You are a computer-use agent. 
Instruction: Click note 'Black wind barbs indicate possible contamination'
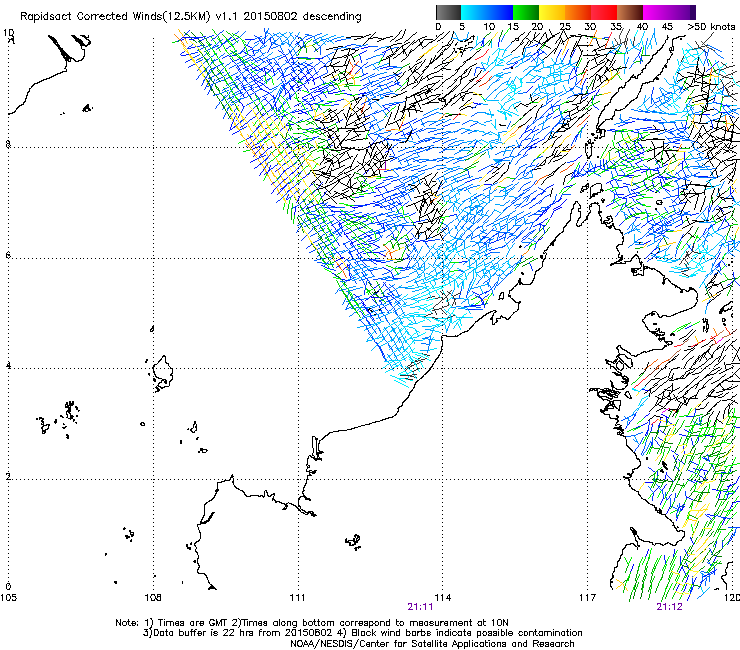(x=467, y=633)
